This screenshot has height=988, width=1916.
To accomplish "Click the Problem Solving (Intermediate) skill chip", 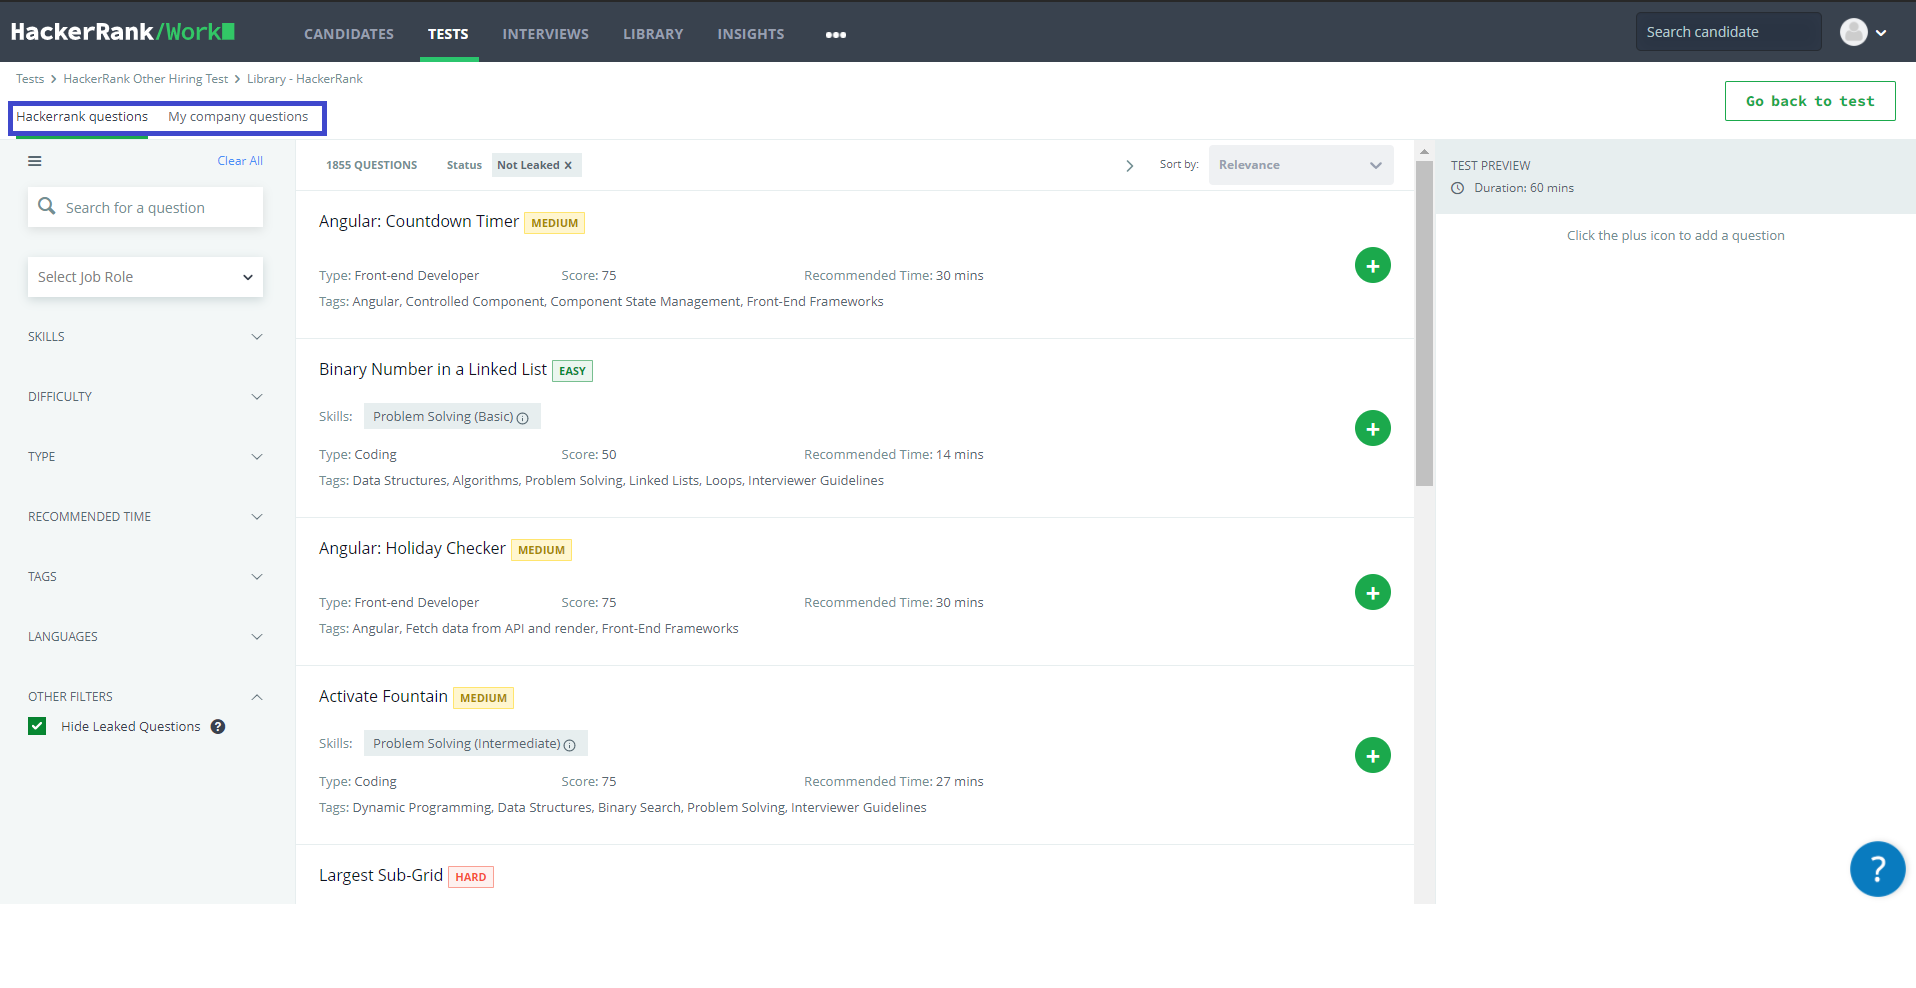I will pyautogui.click(x=475, y=743).
